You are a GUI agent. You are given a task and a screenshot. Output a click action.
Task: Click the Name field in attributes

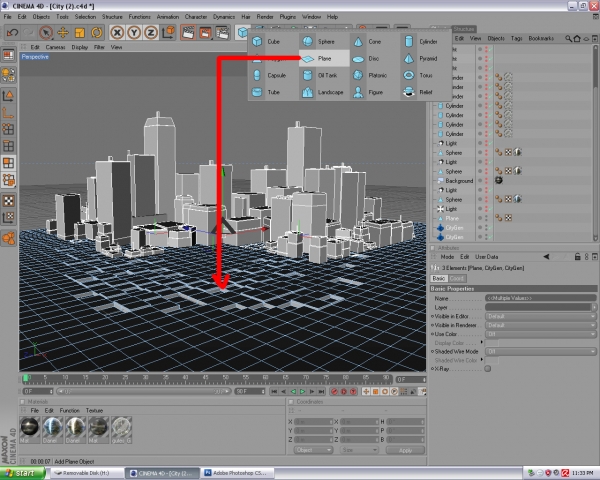[x=541, y=298]
